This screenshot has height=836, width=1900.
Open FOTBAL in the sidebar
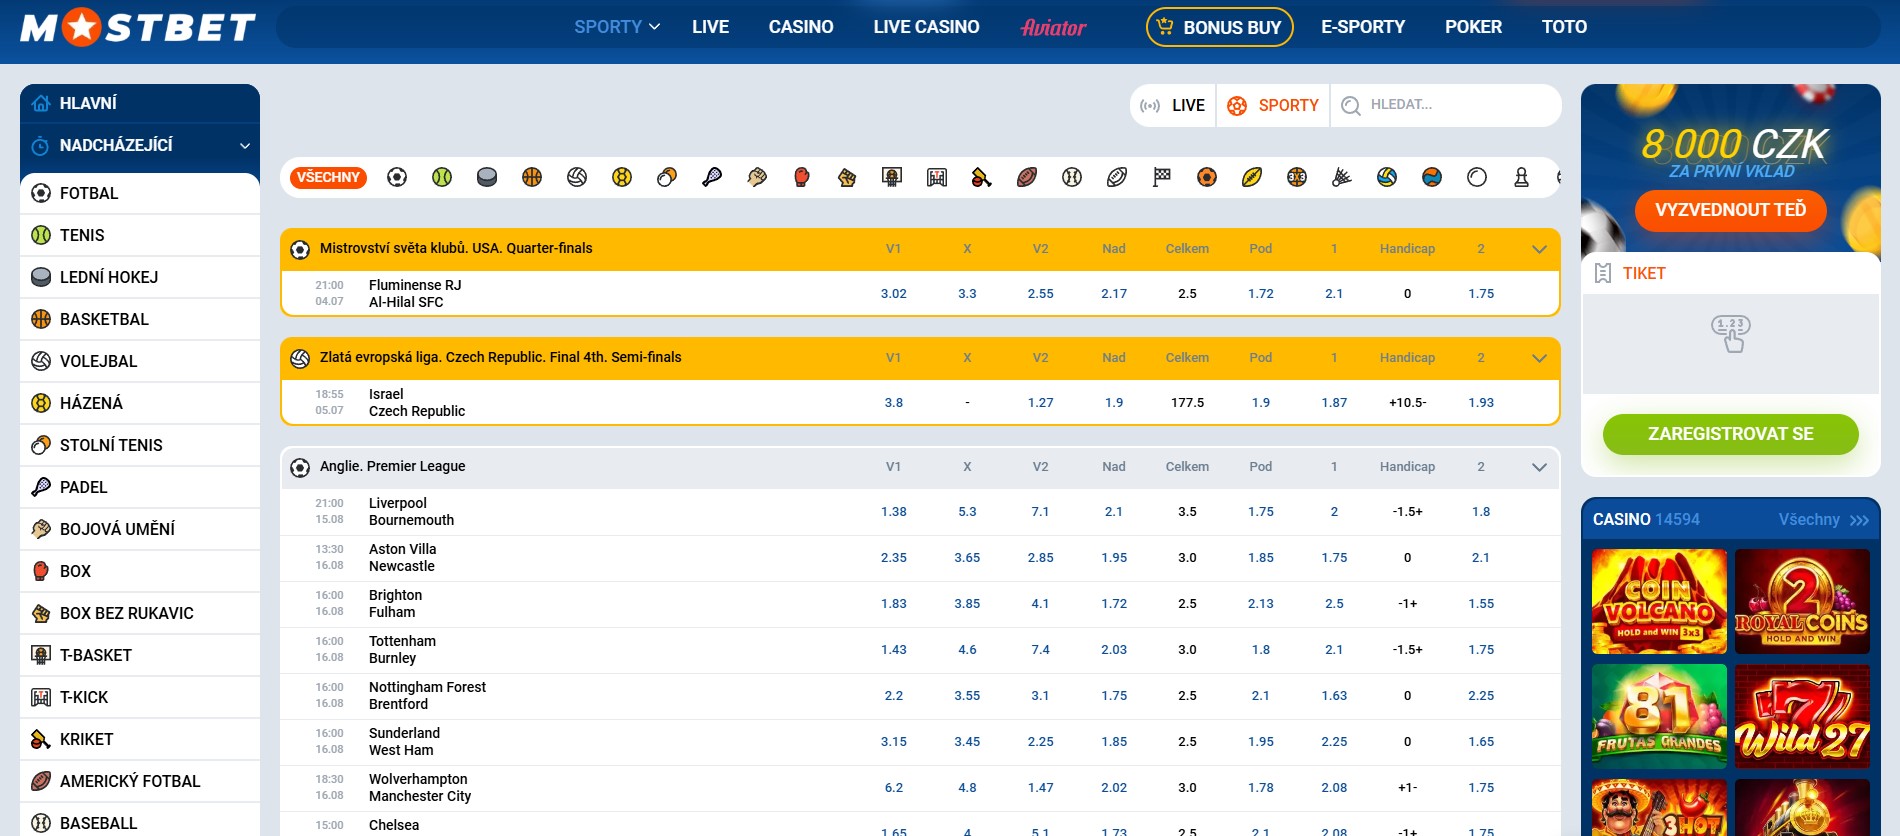(140, 193)
